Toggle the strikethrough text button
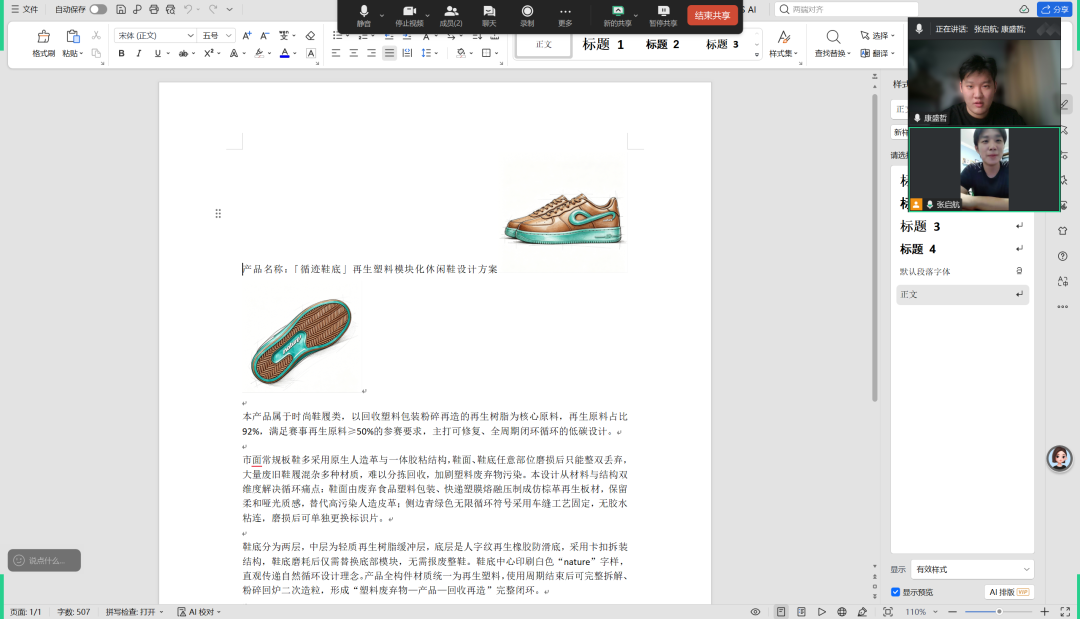This screenshot has height=619, width=1080. 183,53
